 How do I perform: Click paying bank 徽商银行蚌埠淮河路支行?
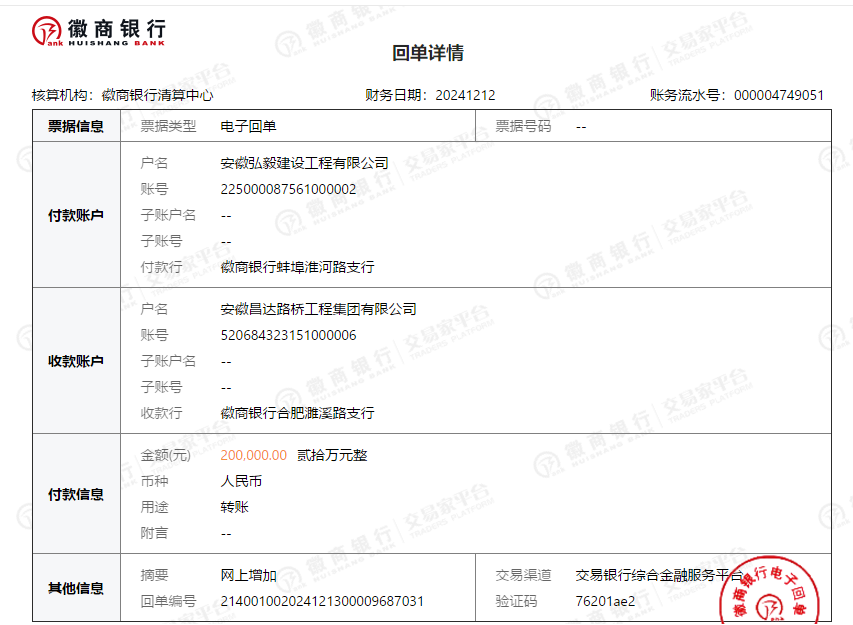pos(297,267)
